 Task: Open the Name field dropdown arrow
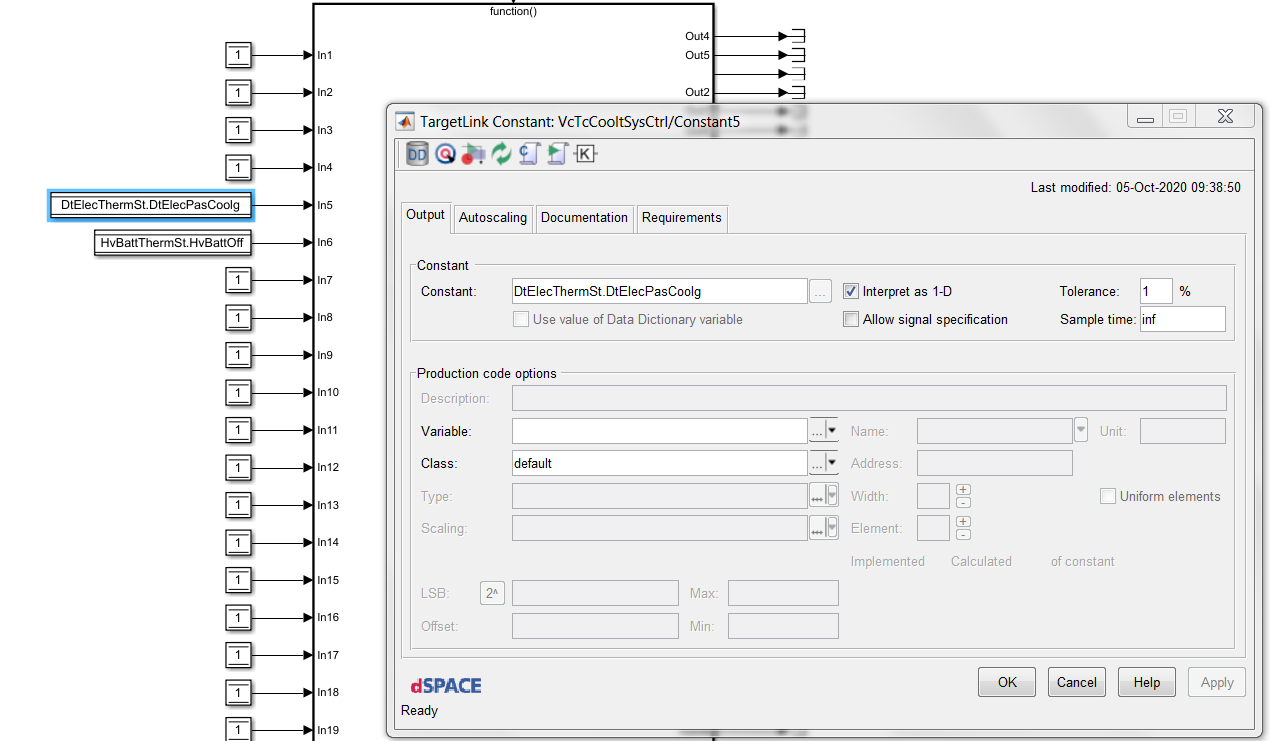[1080, 431]
